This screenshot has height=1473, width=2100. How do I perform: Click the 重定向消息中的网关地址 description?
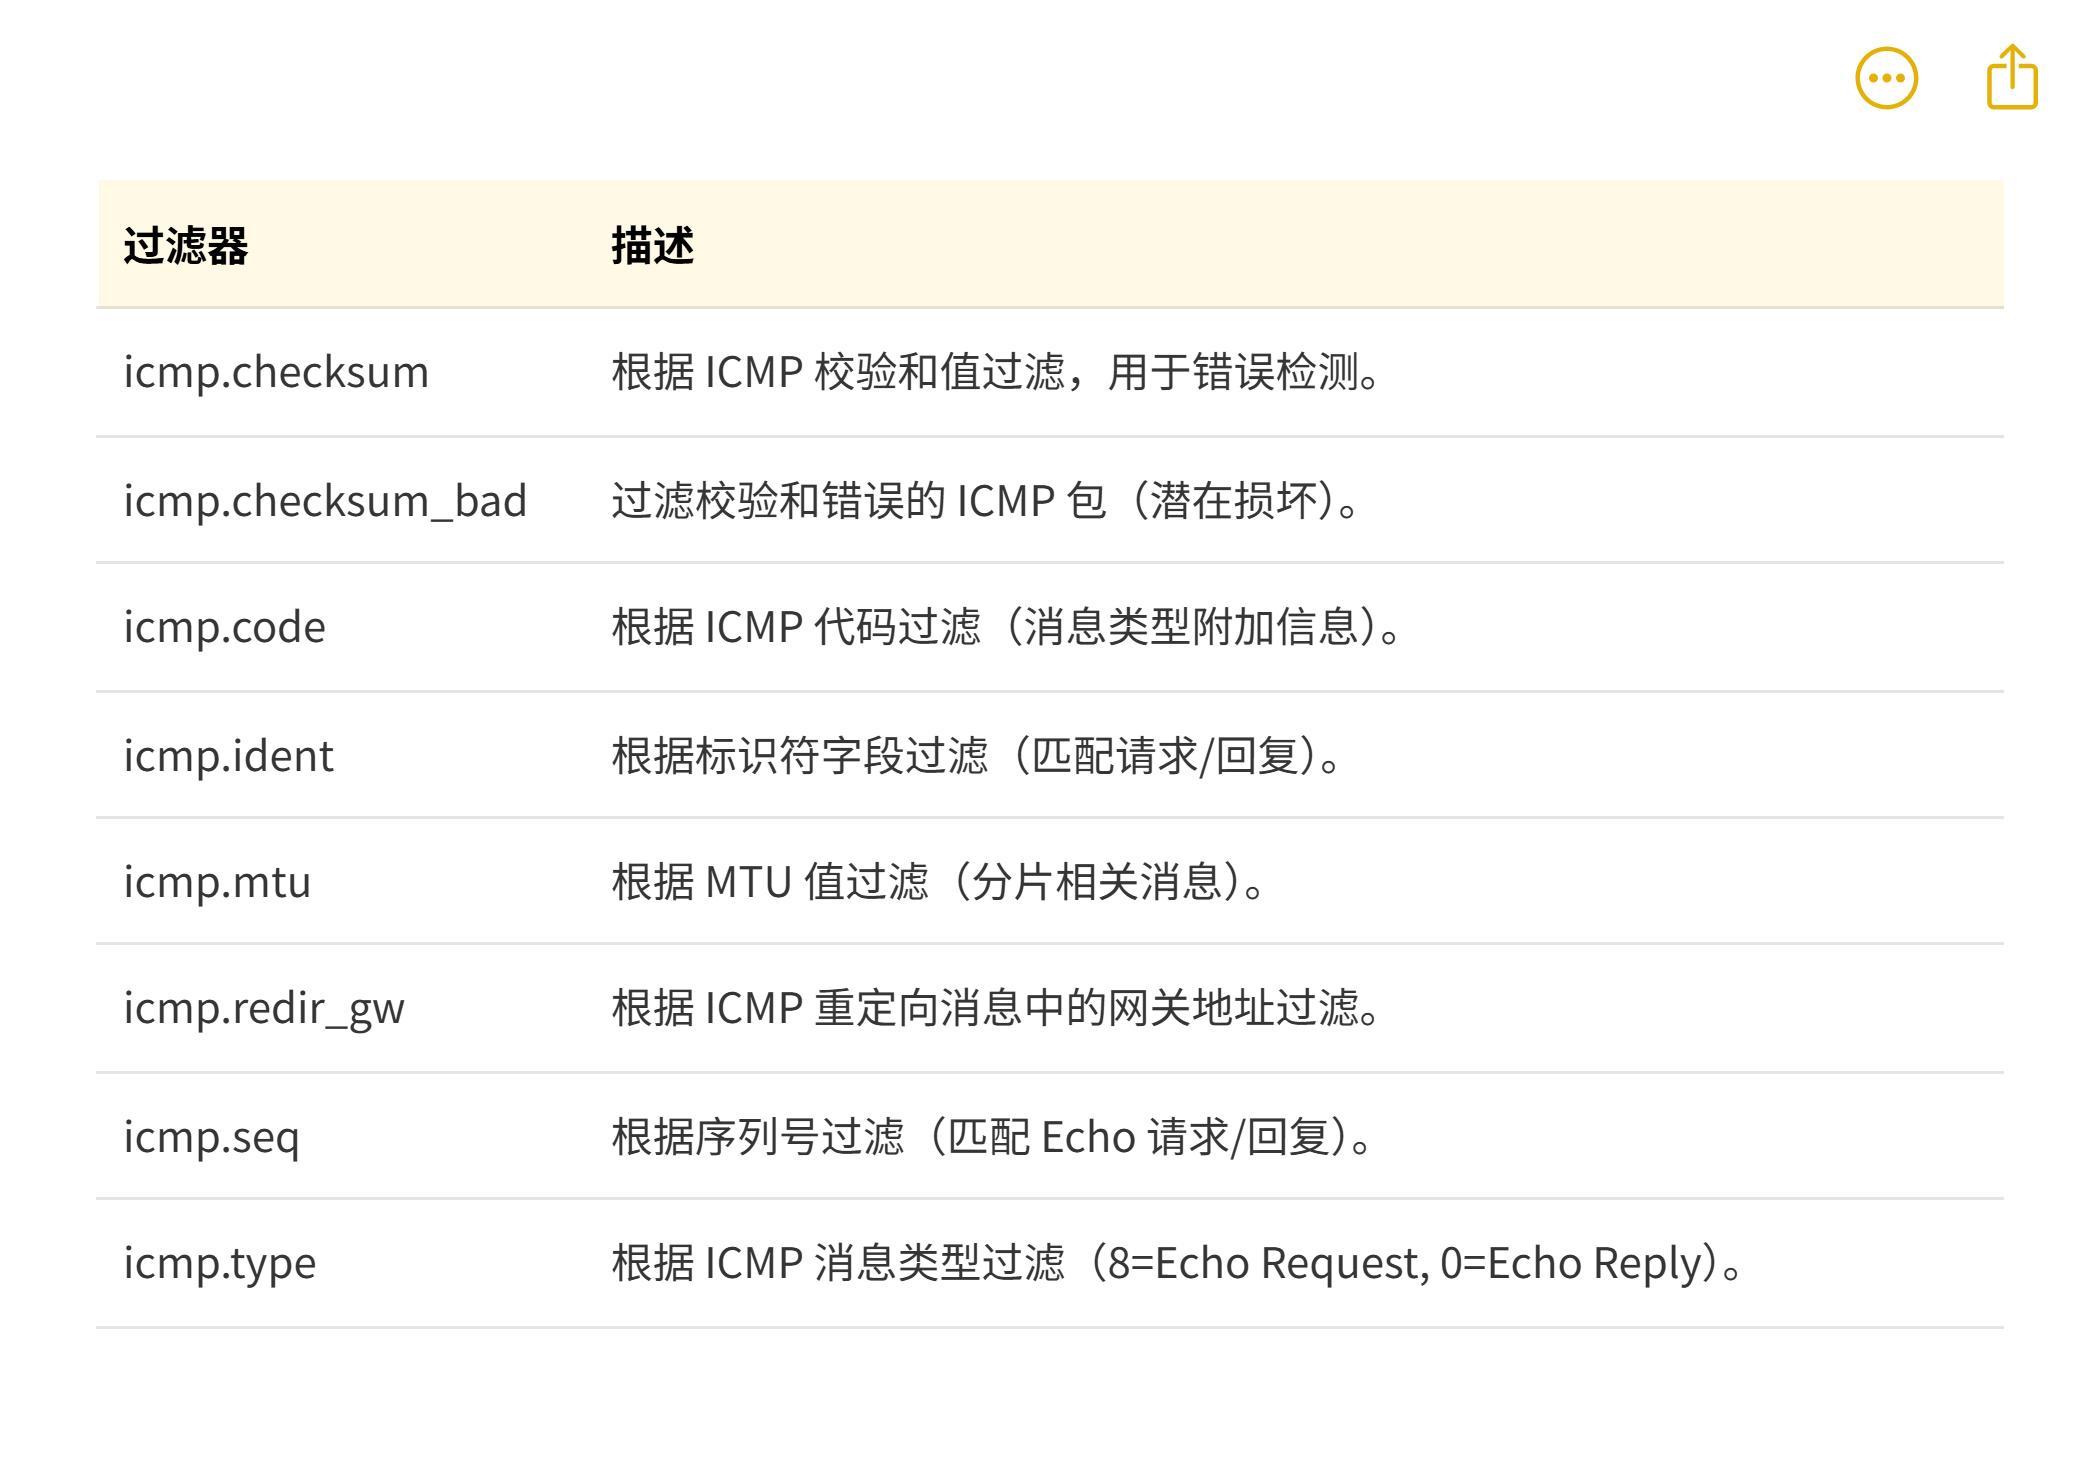point(996,1008)
